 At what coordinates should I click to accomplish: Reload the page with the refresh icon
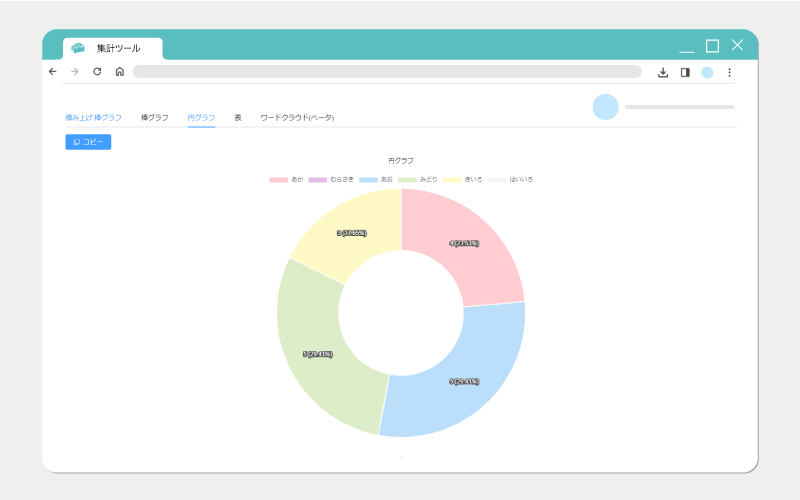pyautogui.click(x=97, y=71)
